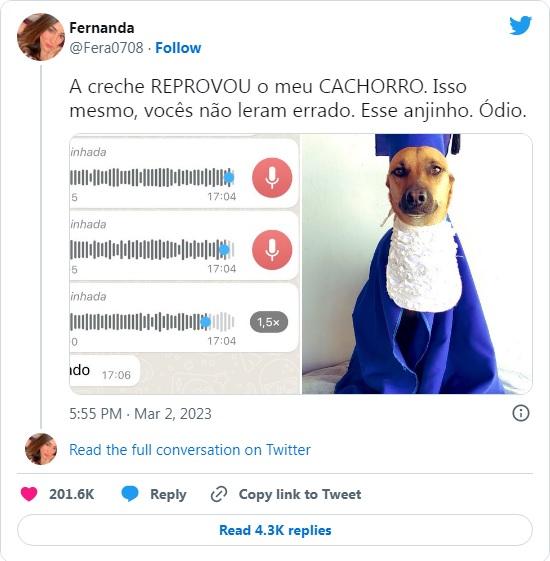The image size is (550, 561).
Task: Open Read 4.3K replies button
Action: pyautogui.click(x=275, y=530)
